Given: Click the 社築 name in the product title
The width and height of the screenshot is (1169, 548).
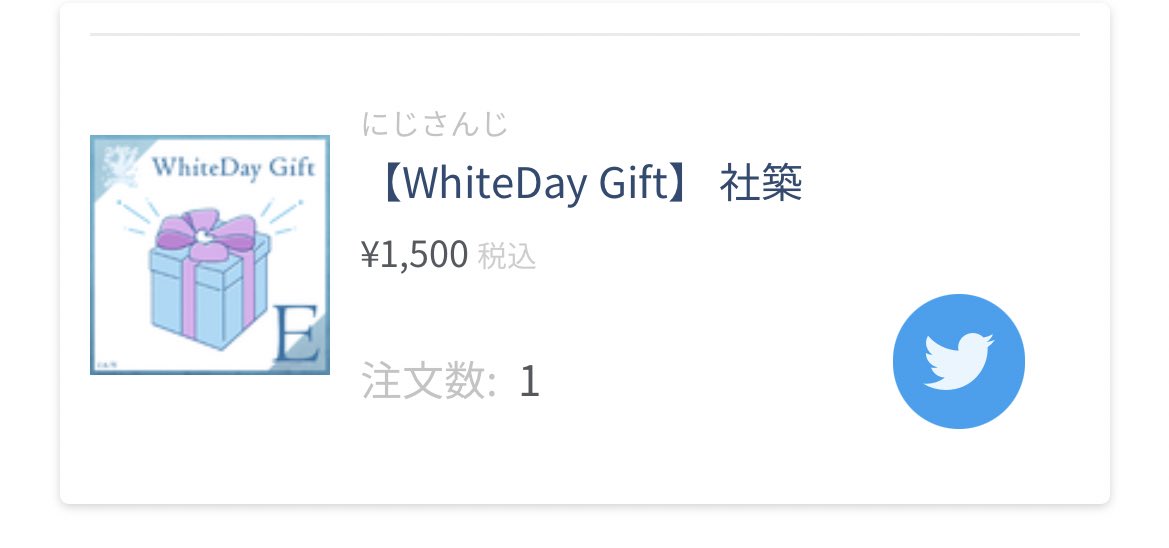Looking at the screenshot, I should coord(760,183).
